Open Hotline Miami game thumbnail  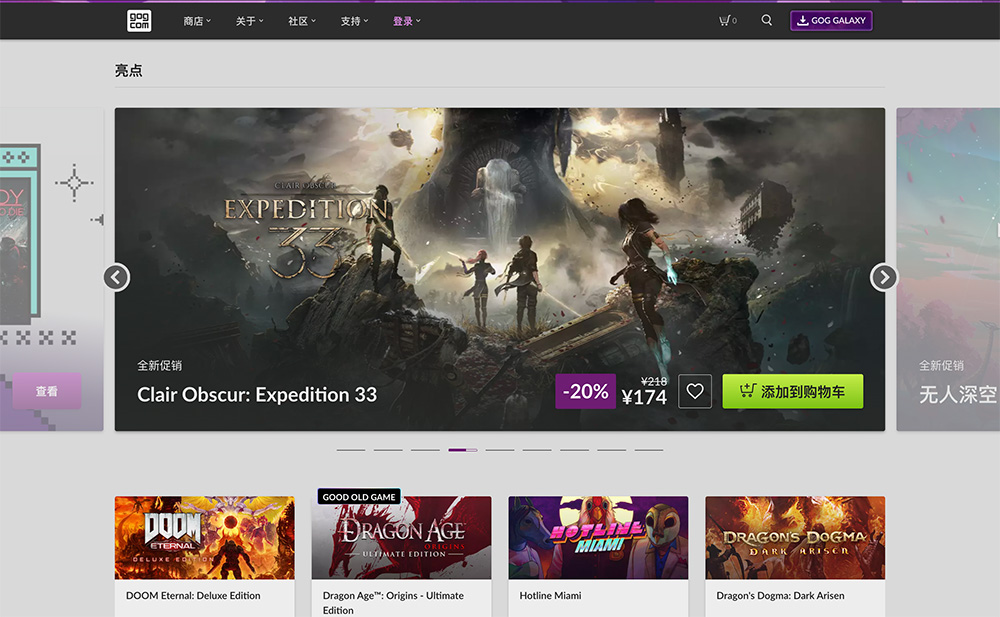coord(598,538)
